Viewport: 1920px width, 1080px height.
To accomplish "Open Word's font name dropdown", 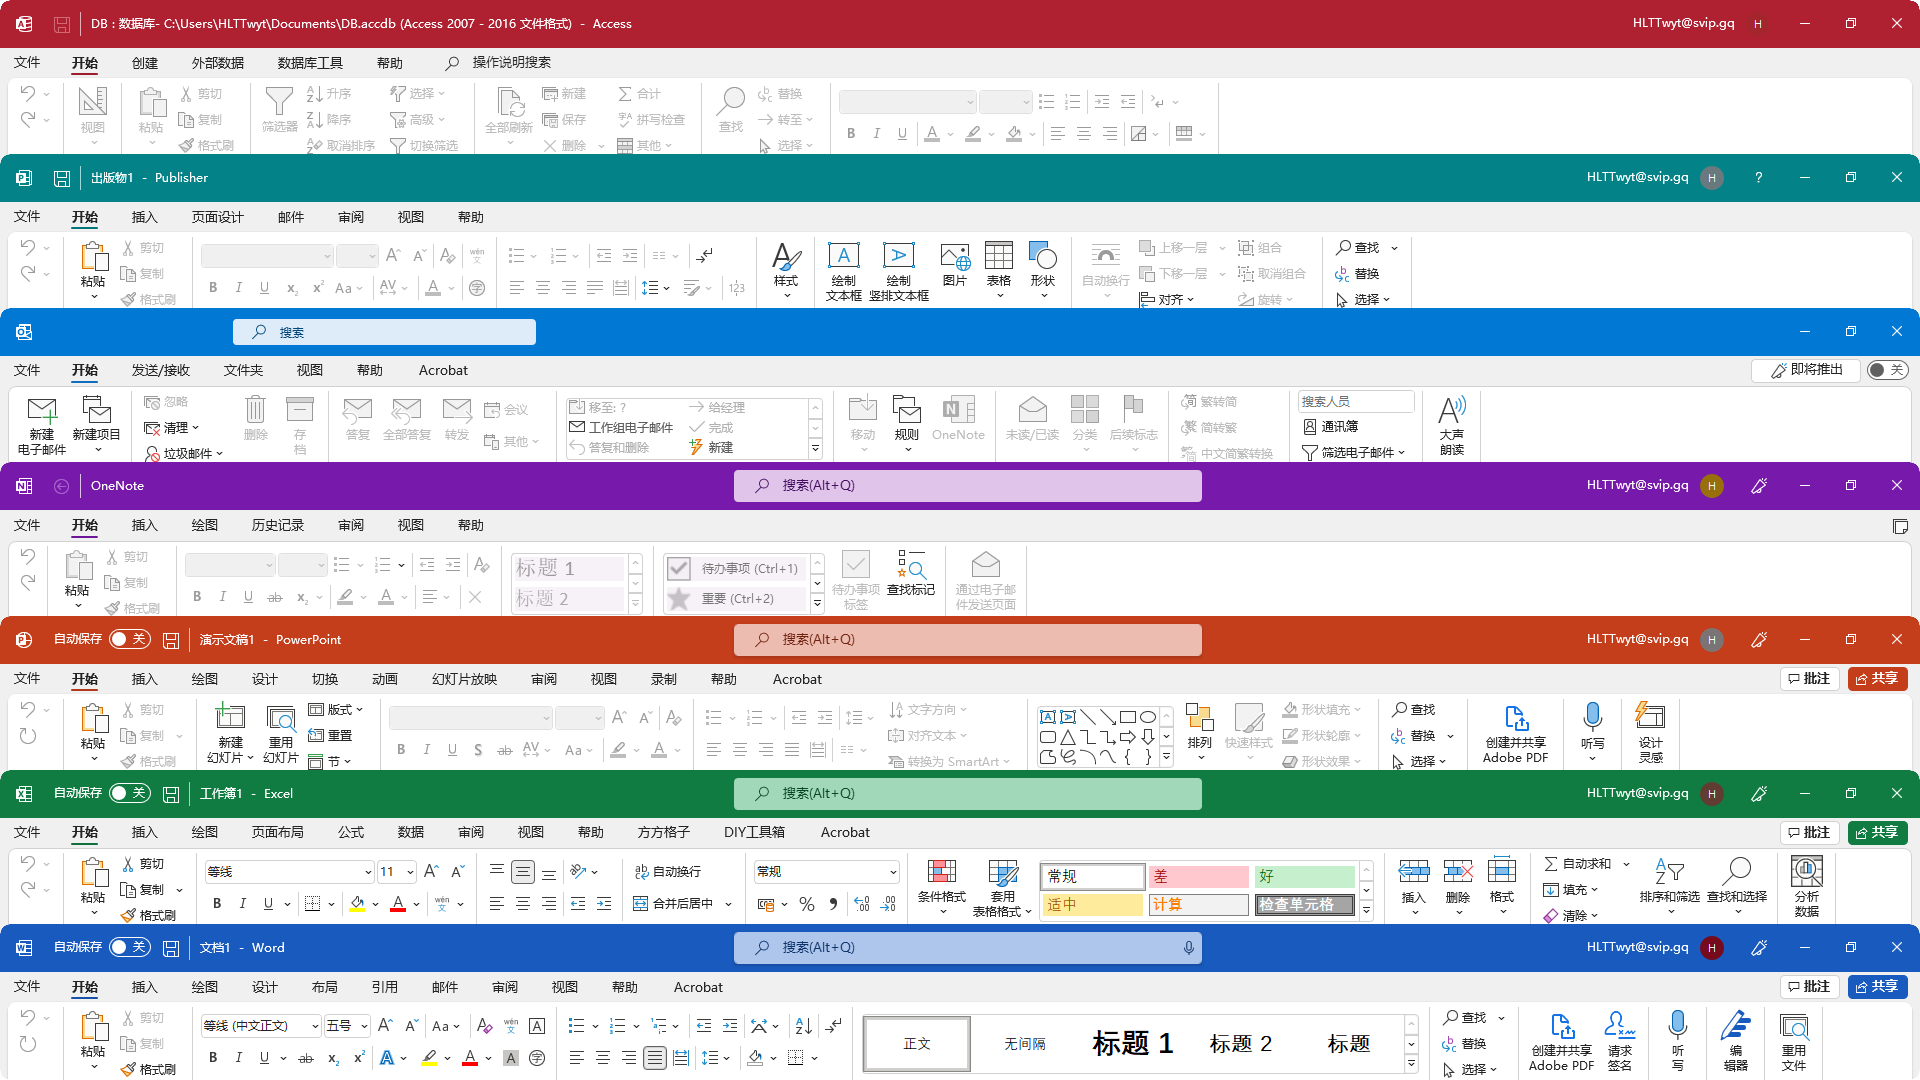I will (x=315, y=1026).
